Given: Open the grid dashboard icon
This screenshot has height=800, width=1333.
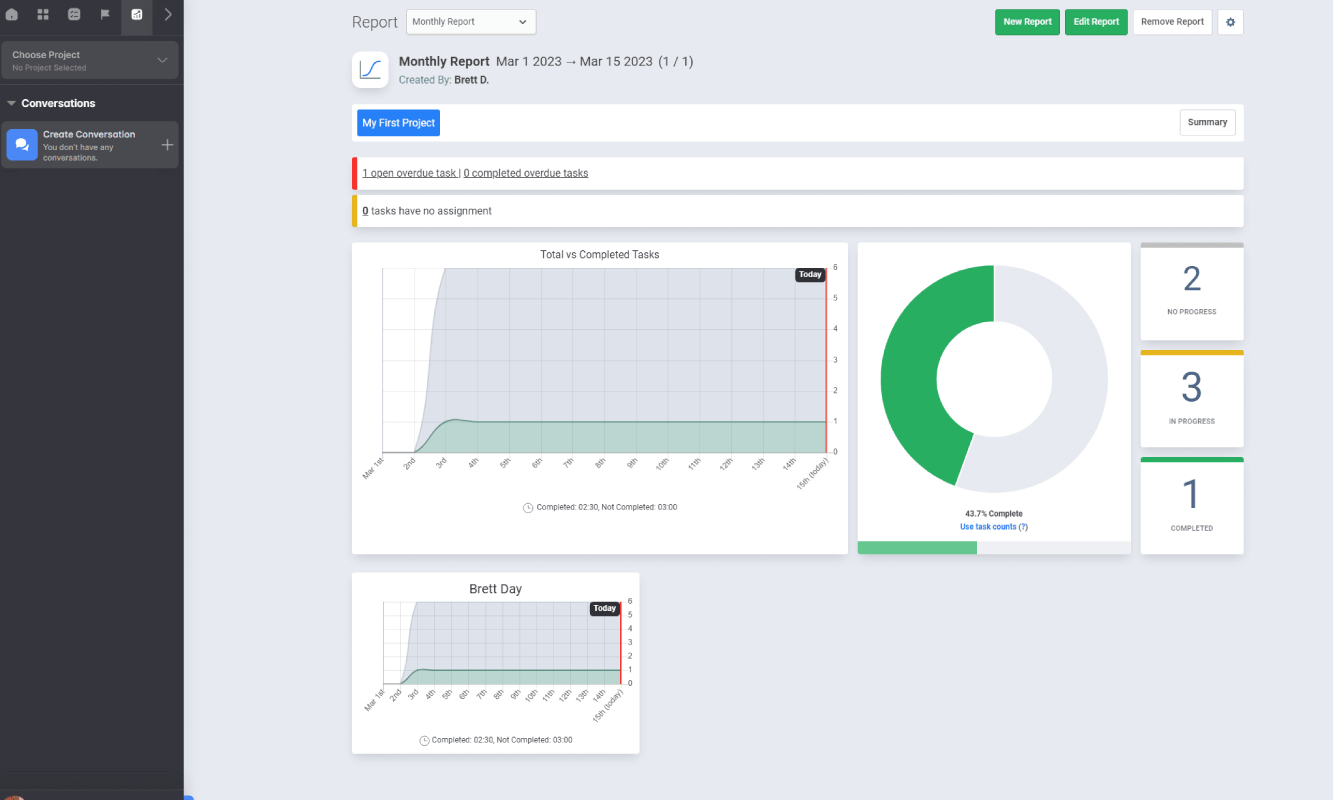Looking at the screenshot, I should [x=43, y=14].
